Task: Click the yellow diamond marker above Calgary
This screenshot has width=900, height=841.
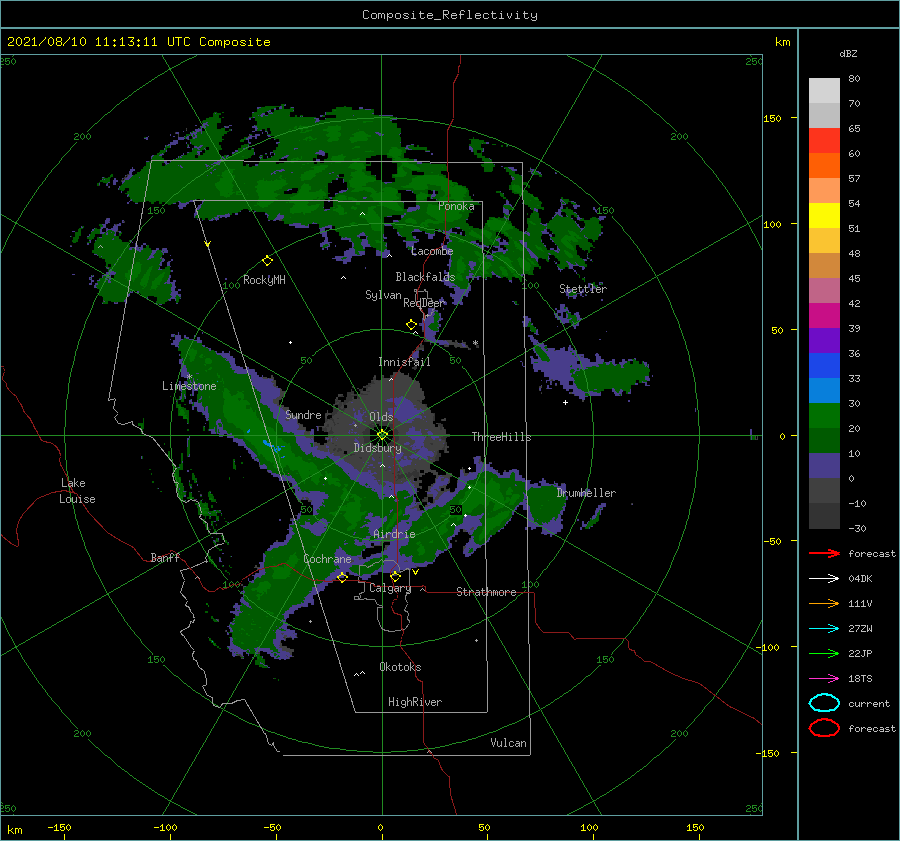Action: 395,576
